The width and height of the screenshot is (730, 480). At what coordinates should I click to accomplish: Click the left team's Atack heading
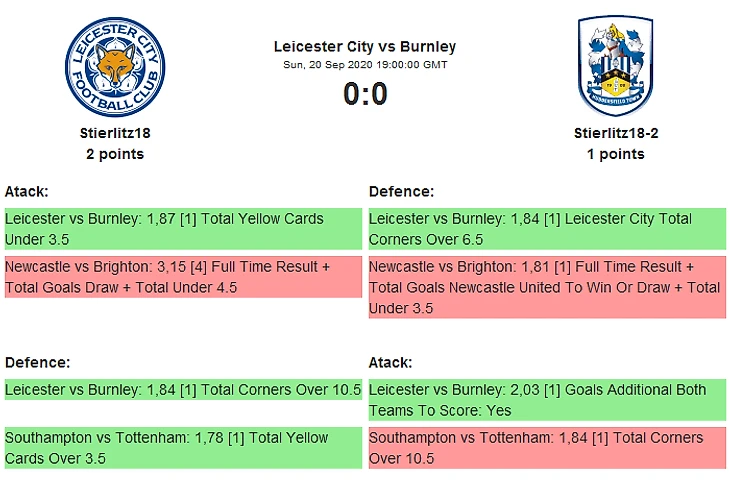27,191
